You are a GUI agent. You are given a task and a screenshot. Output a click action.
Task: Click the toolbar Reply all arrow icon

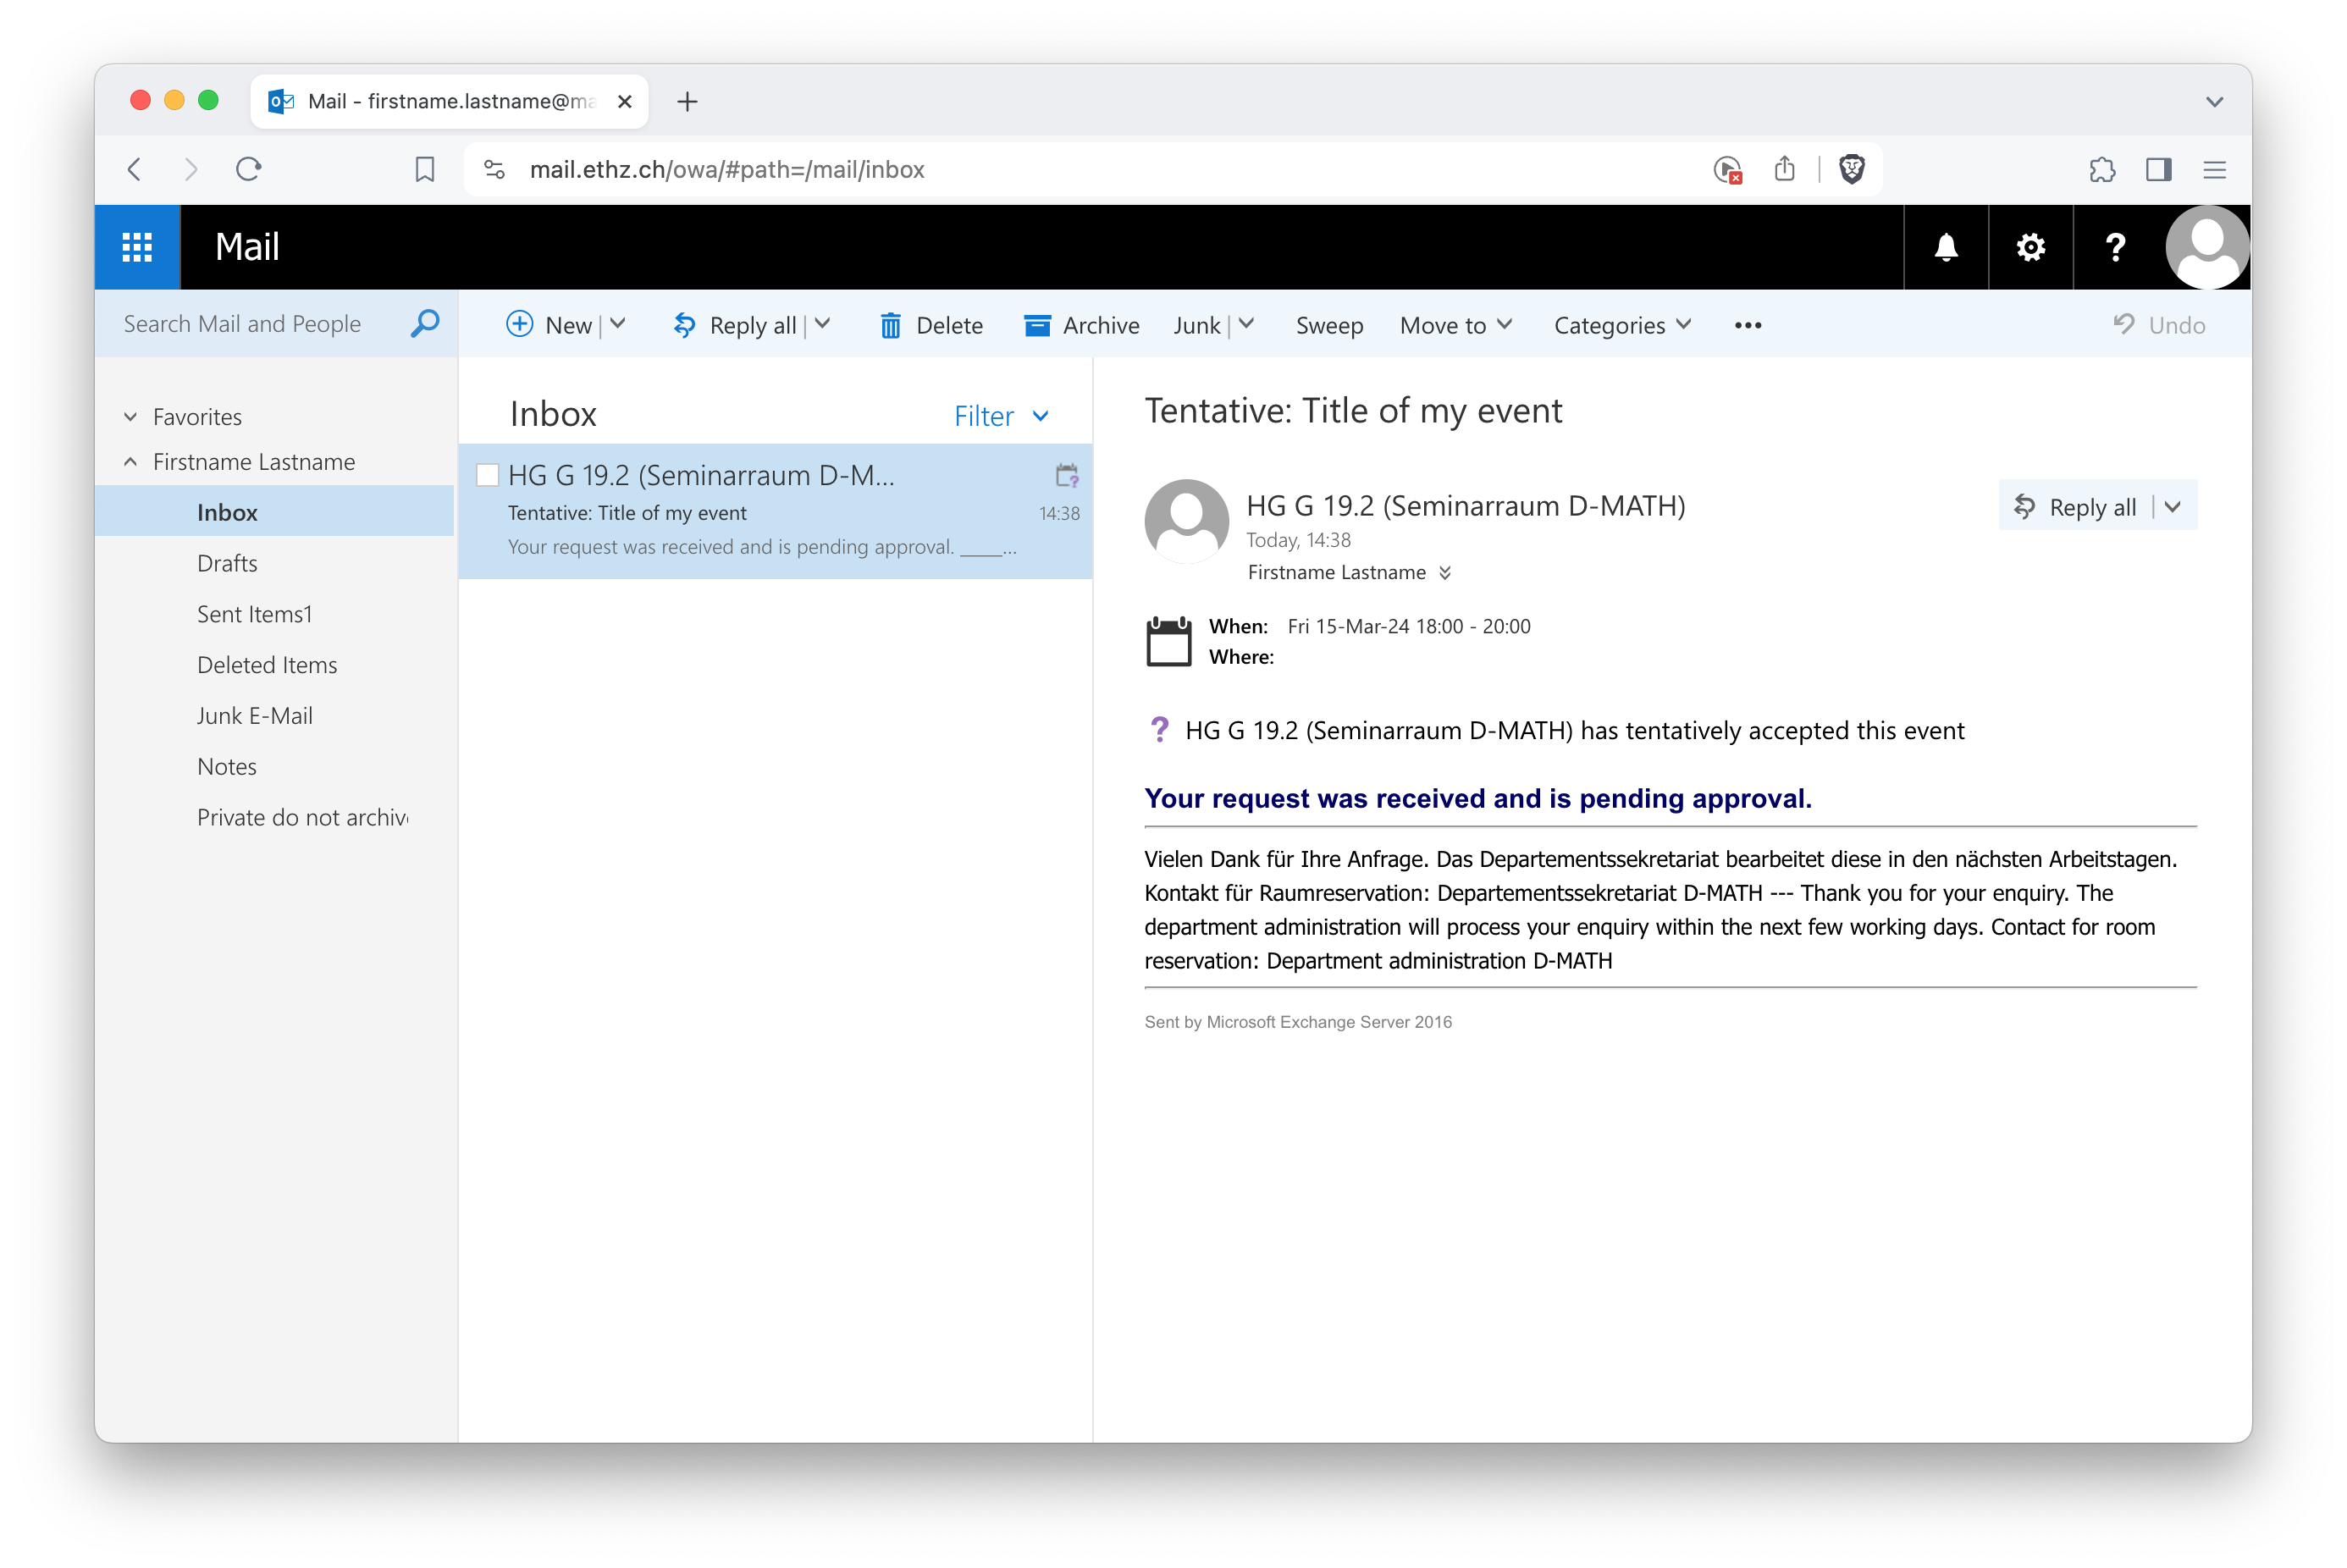click(x=684, y=325)
